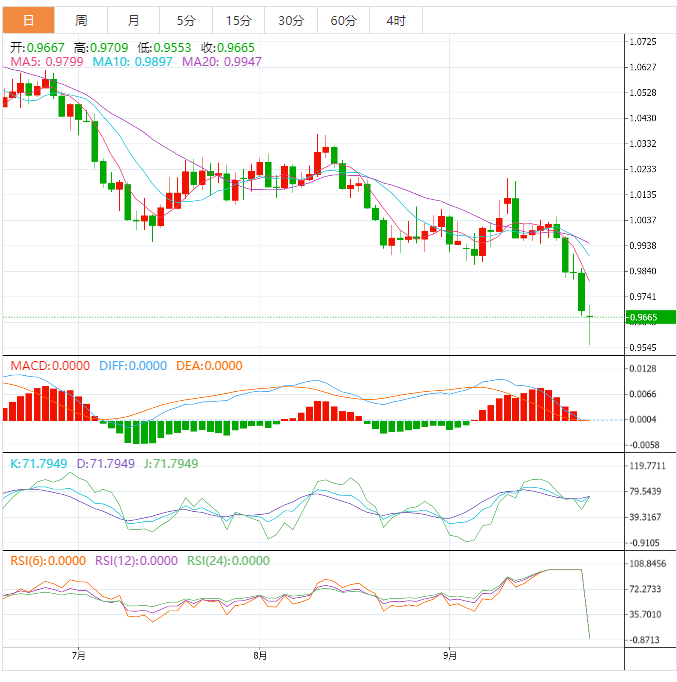
Task: Click the DEA:0.0000 indicator label
Action: click(x=209, y=366)
